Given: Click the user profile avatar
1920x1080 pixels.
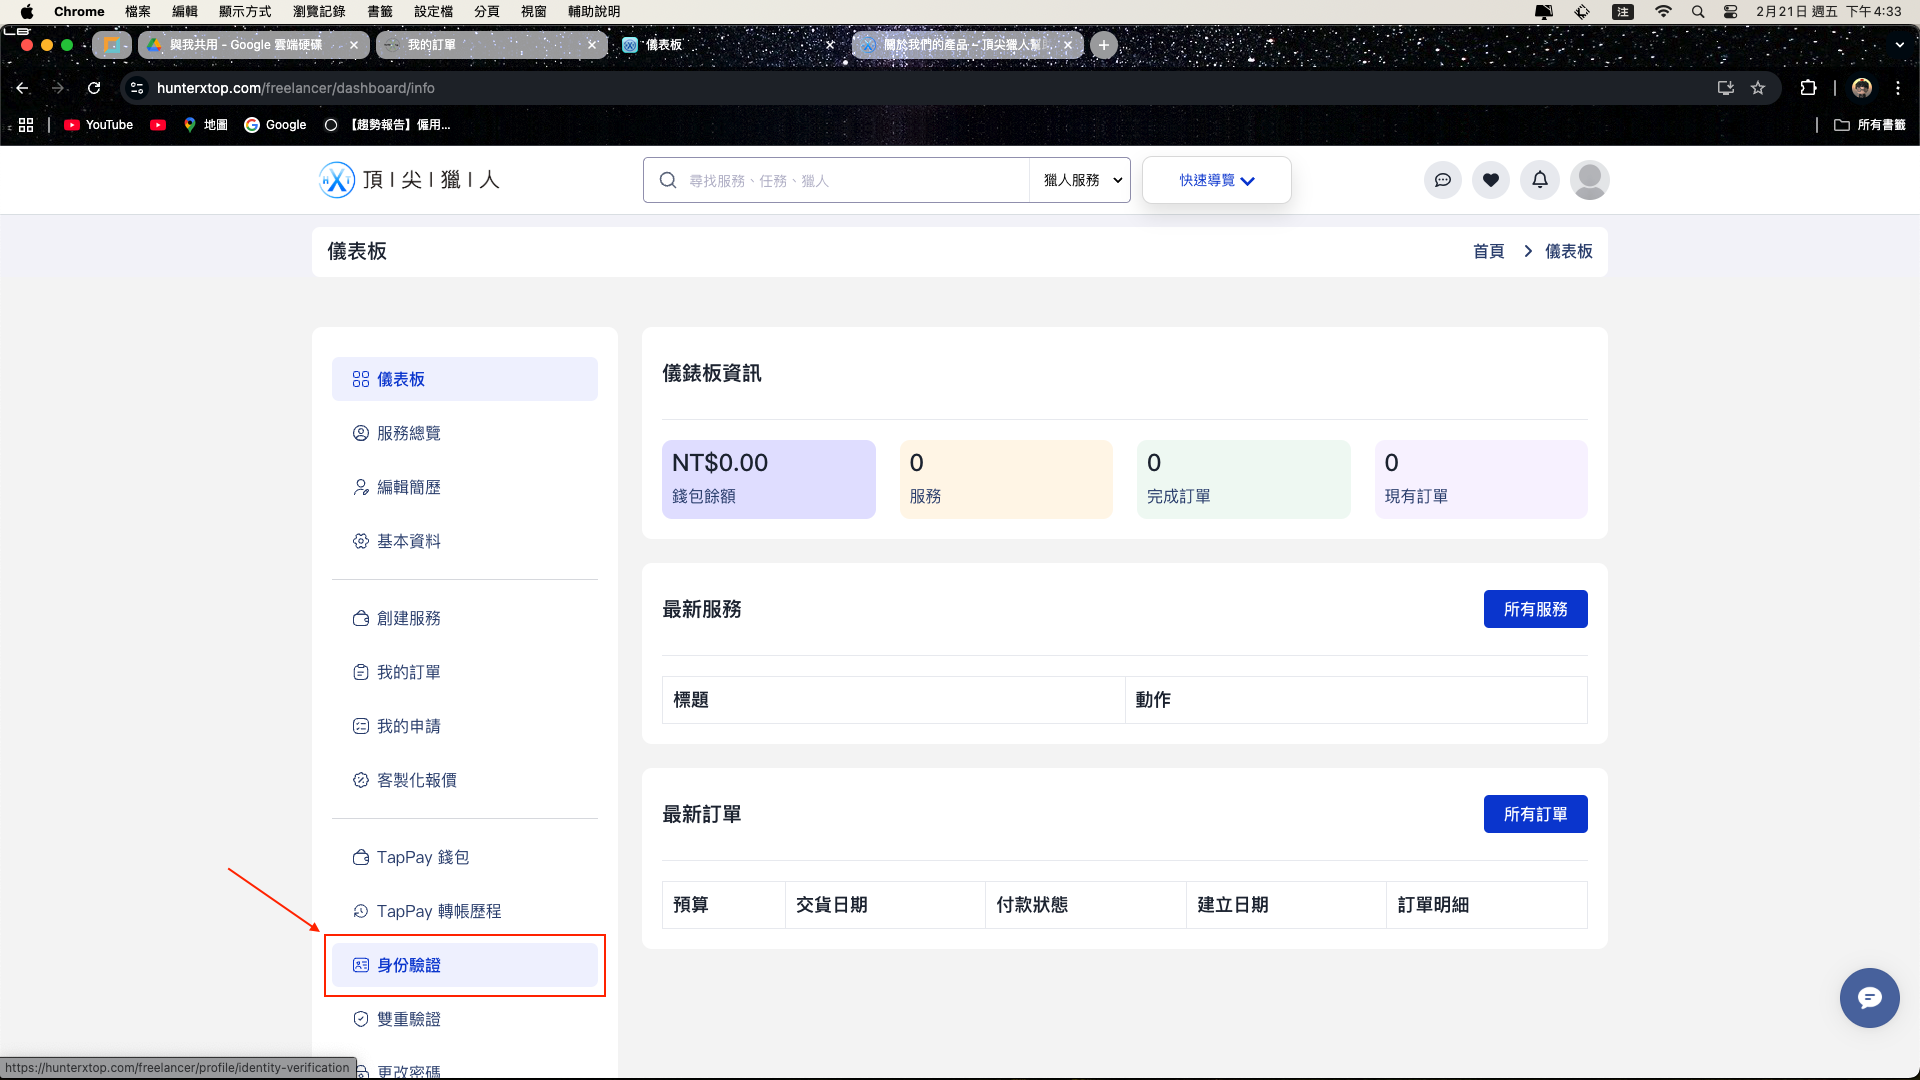Looking at the screenshot, I should [x=1590, y=180].
